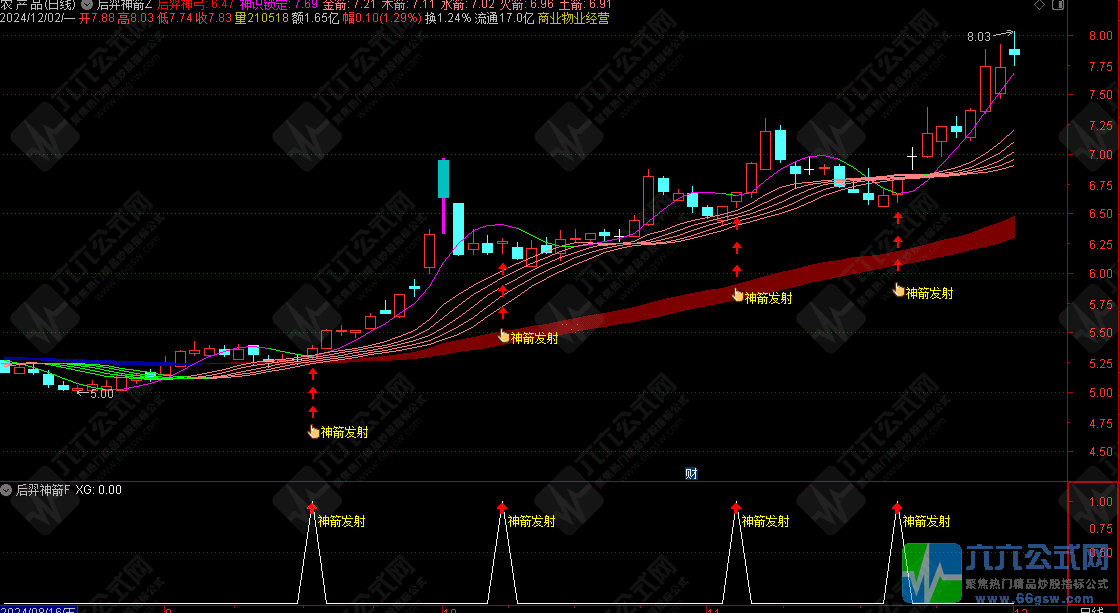Image resolution: width=1120 pixels, height=613 pixels.
Task: Click the panel layout icon at top-right
Action: pos(1060,5)
